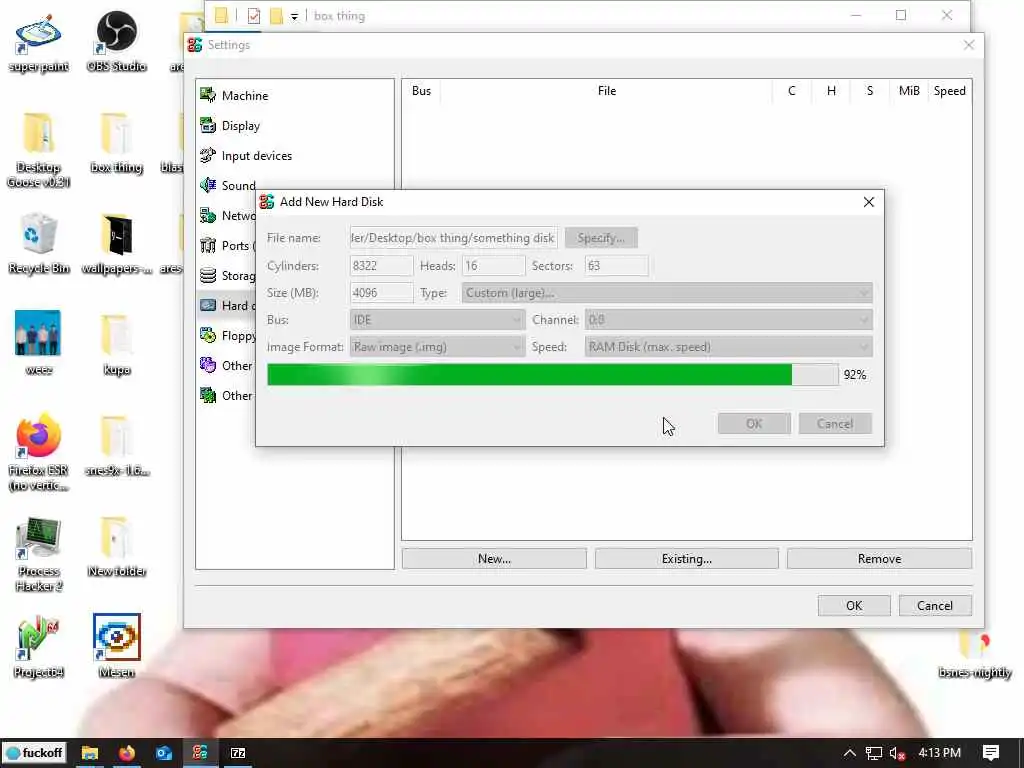Open Recycle Bin on desktop

39,243
